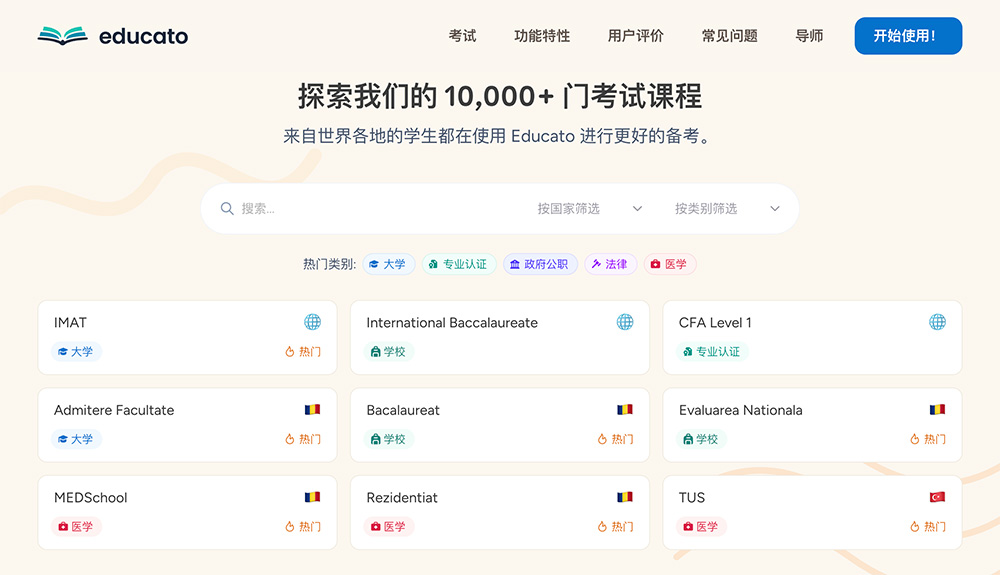Open the Rezidentiat card title
This screenshot has width=1000, height=575.
pyautogui.click(x=402, y=497)
